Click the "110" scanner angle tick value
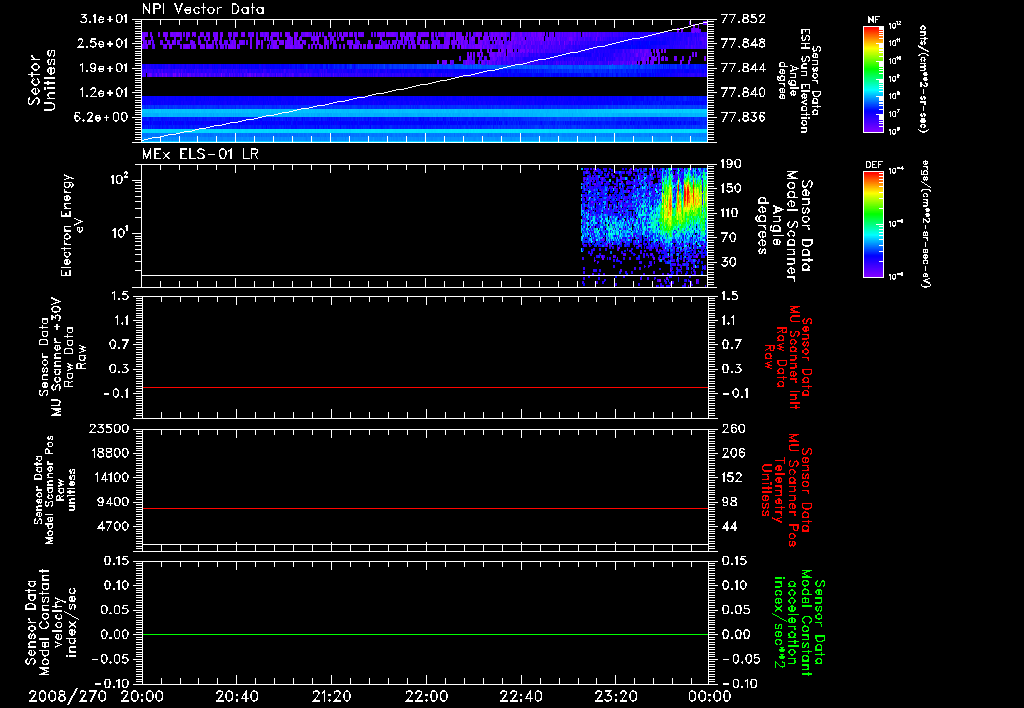Viewport: 1024px width, 708px height. tap(731, 213)
